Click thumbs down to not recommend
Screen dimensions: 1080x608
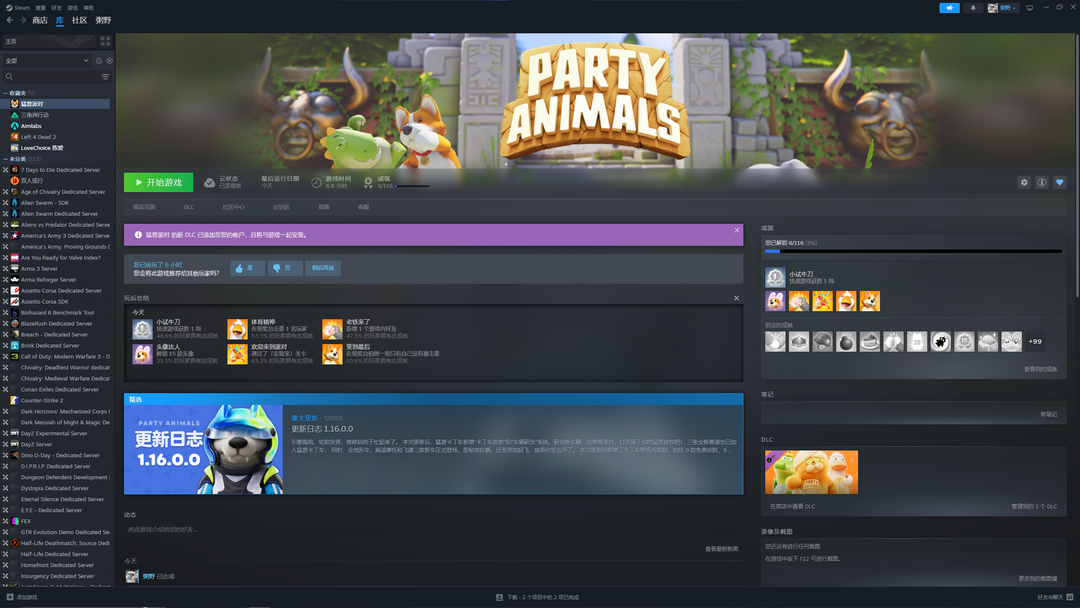pos(284,268)
